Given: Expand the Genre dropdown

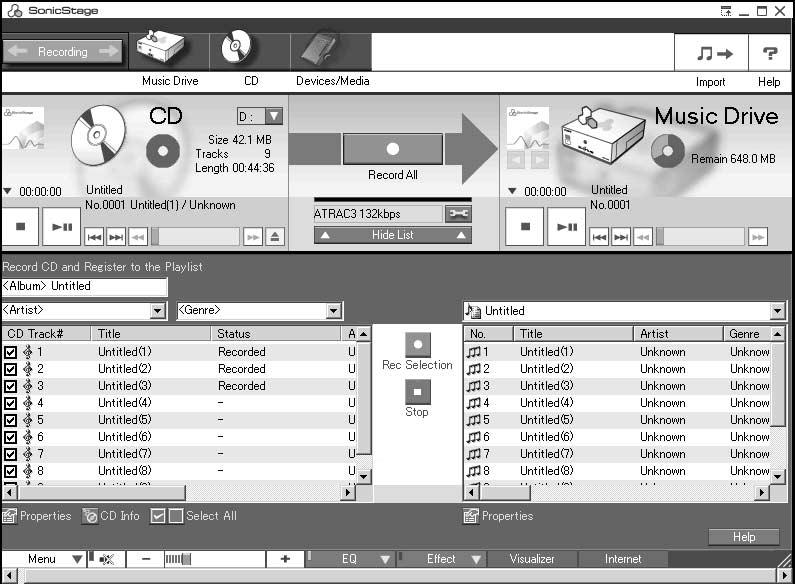Looking at the screenshot, I should click(x=333, y=310).
